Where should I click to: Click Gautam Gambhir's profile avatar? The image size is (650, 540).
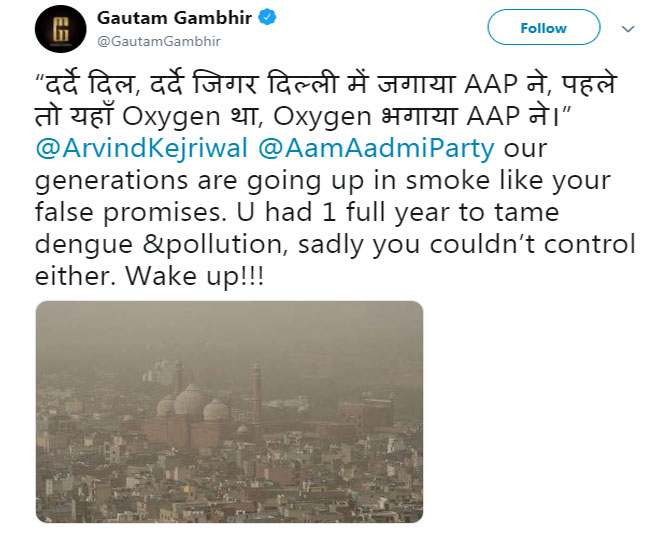[x=60, y=27]
